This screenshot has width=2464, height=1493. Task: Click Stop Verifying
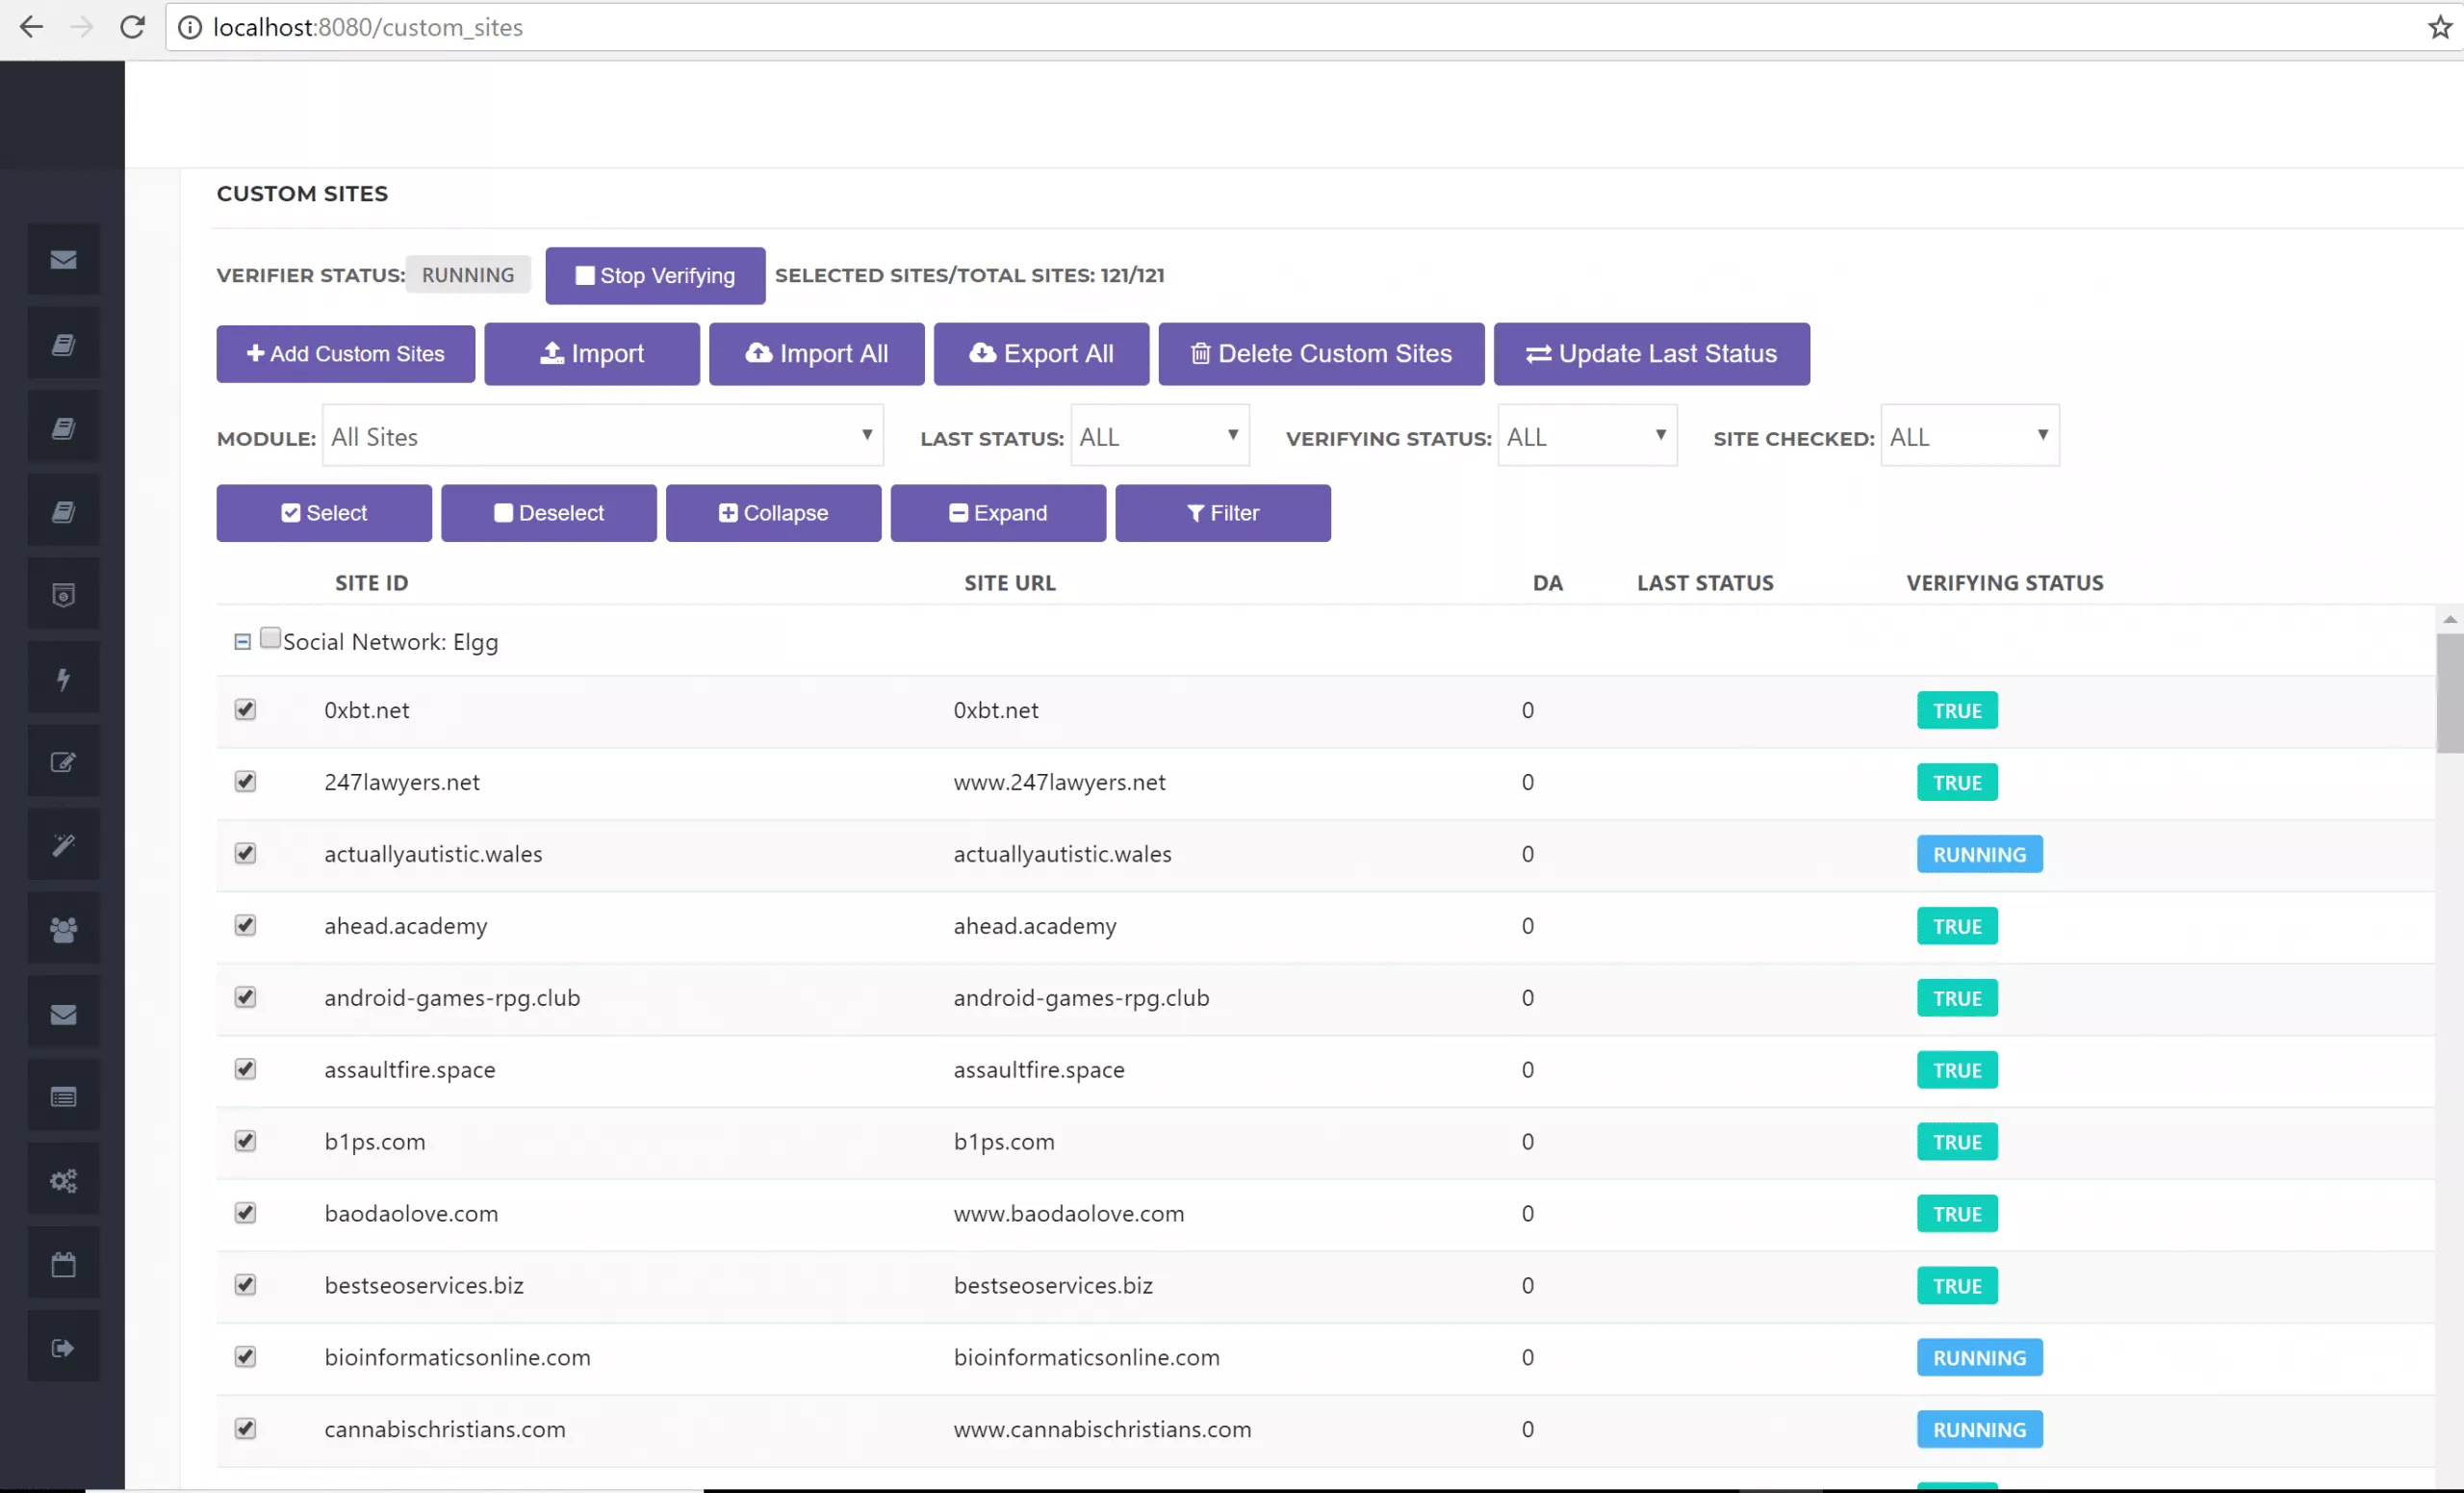655,275
